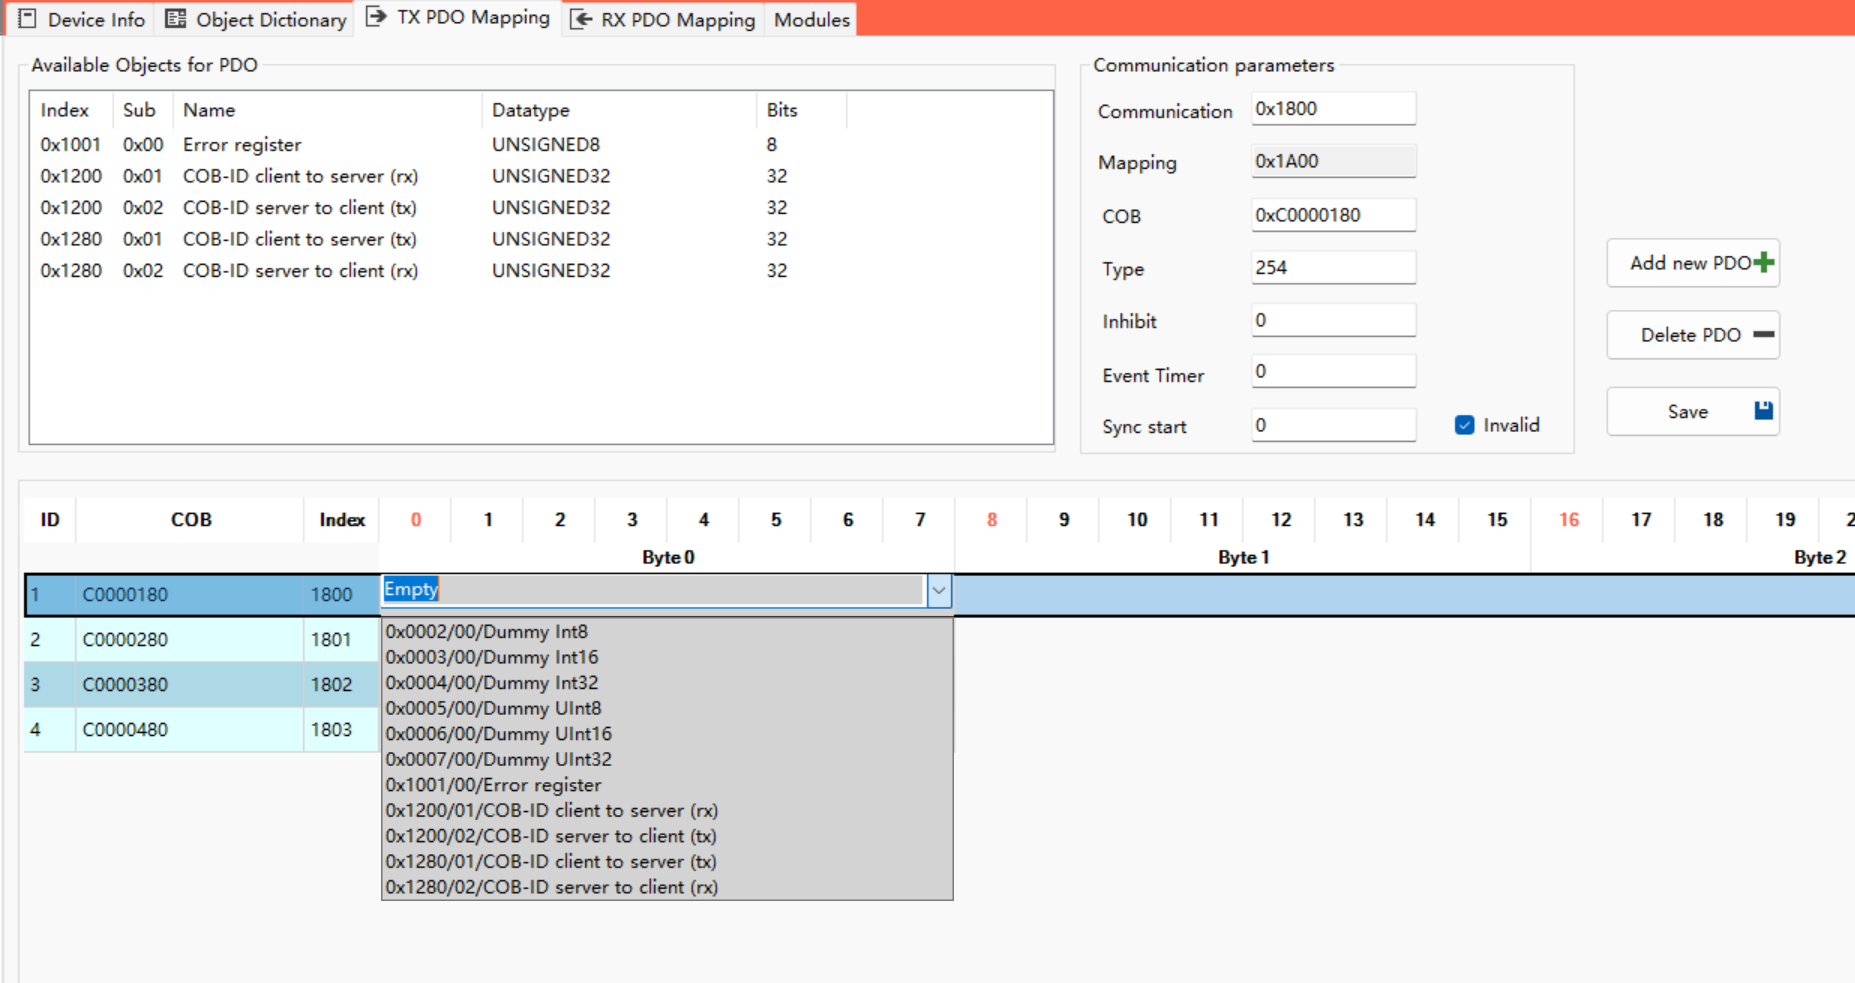Select the Error register row in Available Objects
The image size is (1855, 983).
[x=540, y=144]
